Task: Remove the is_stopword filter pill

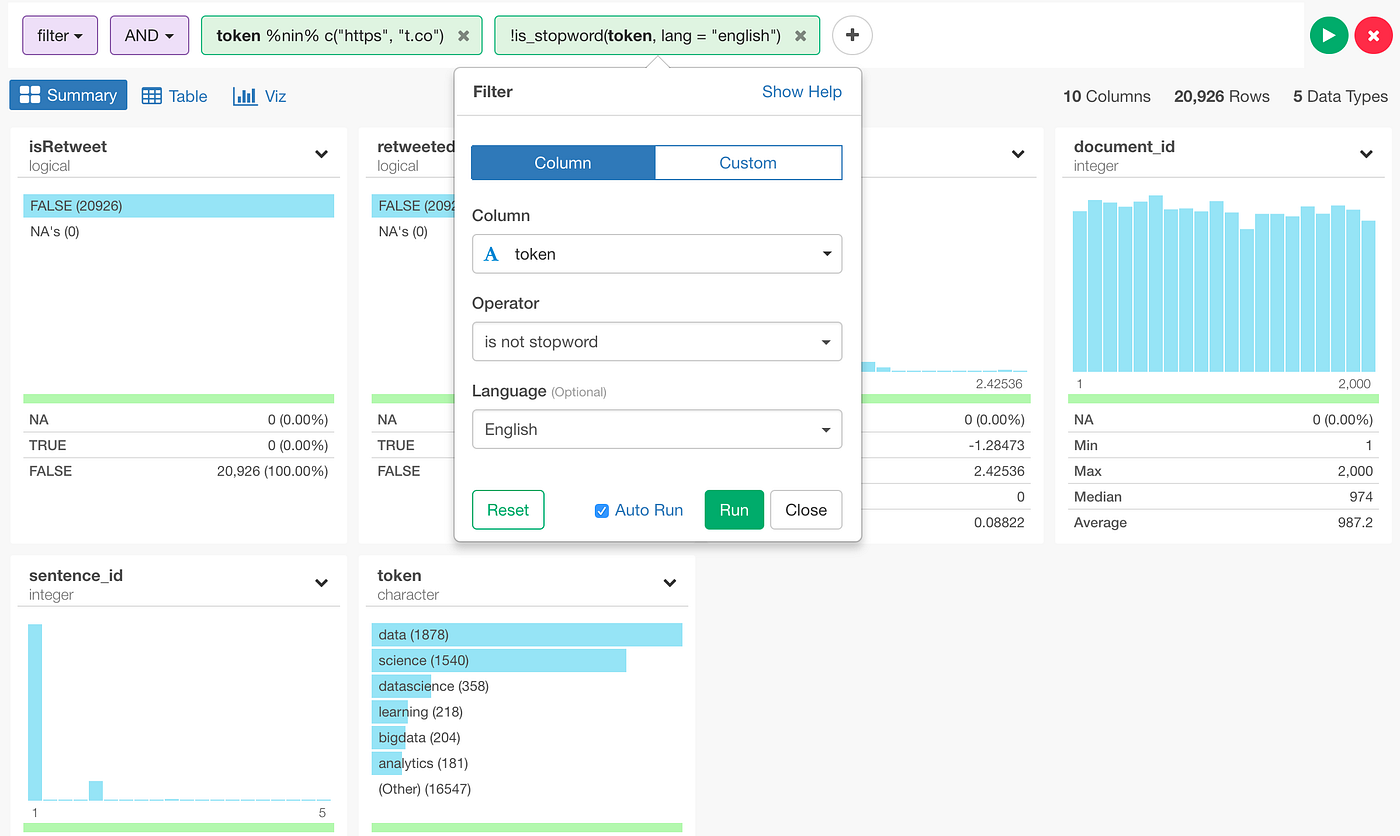Action: pyautogui.click(x=799, y=34)
